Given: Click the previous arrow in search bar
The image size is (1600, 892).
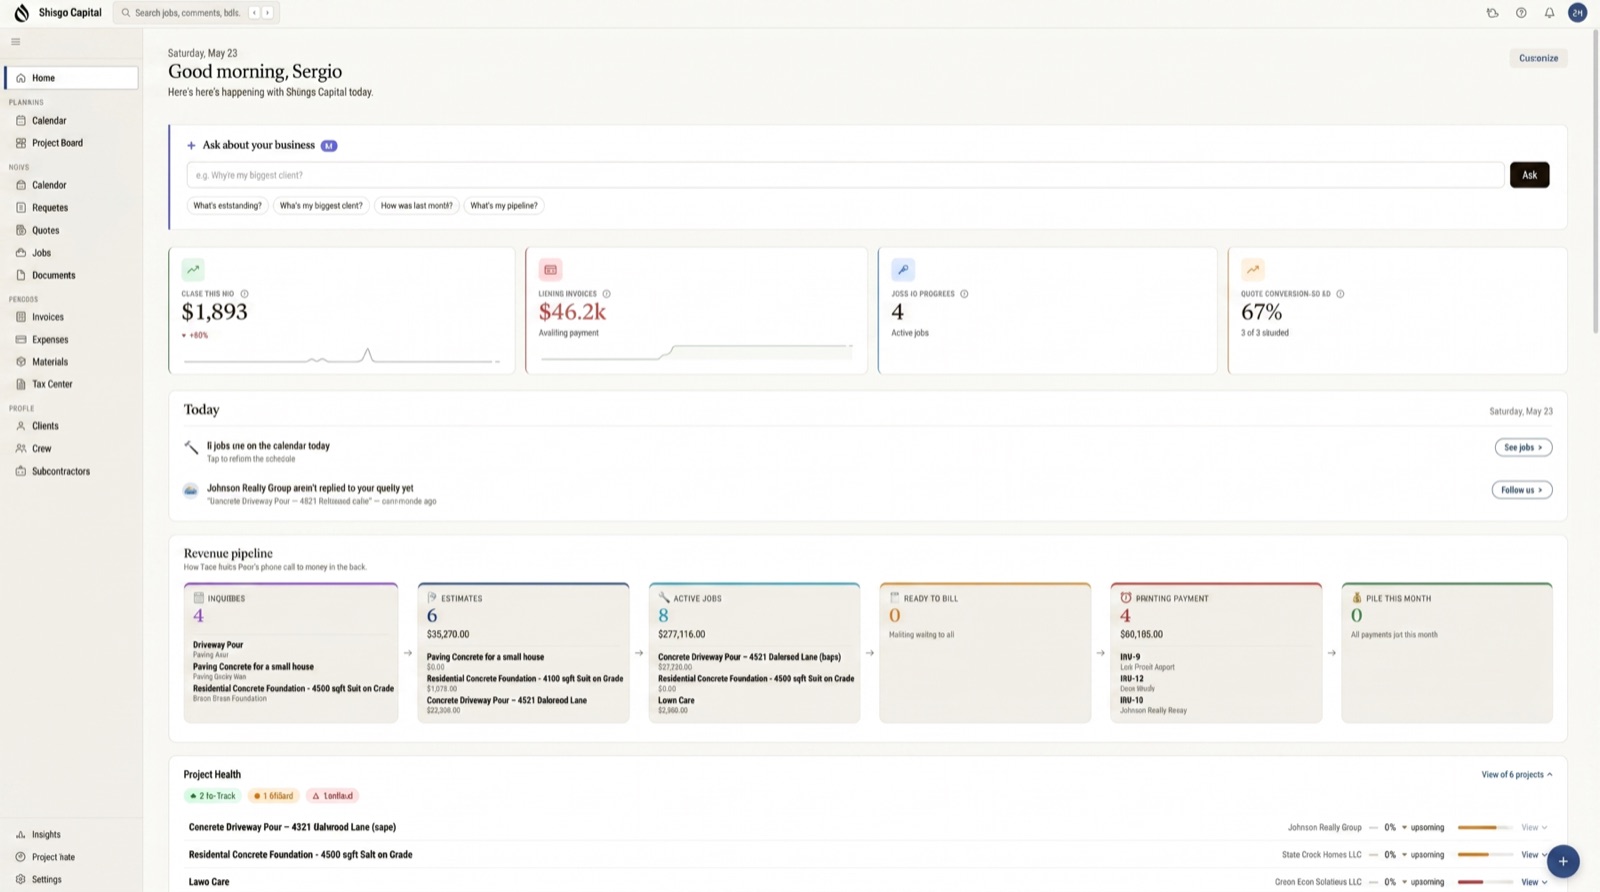Looking at the screenshot, I should click(254, 13).
